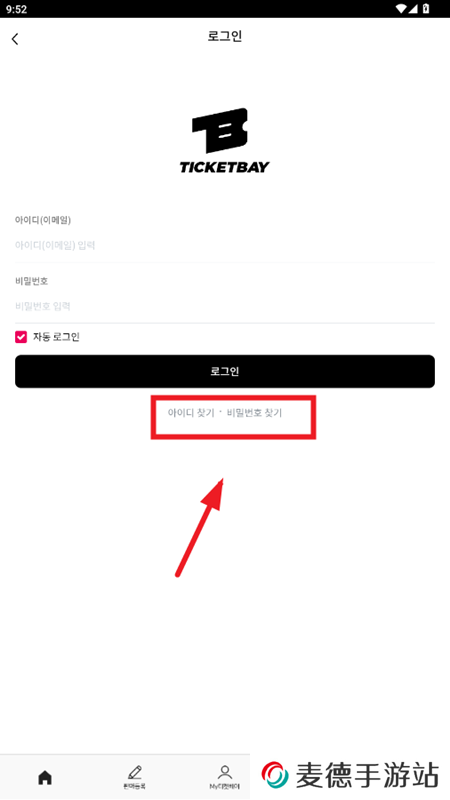Tap the 로그인 page title
This screenshot has height=800, width=450.
(x=225, y=36)
